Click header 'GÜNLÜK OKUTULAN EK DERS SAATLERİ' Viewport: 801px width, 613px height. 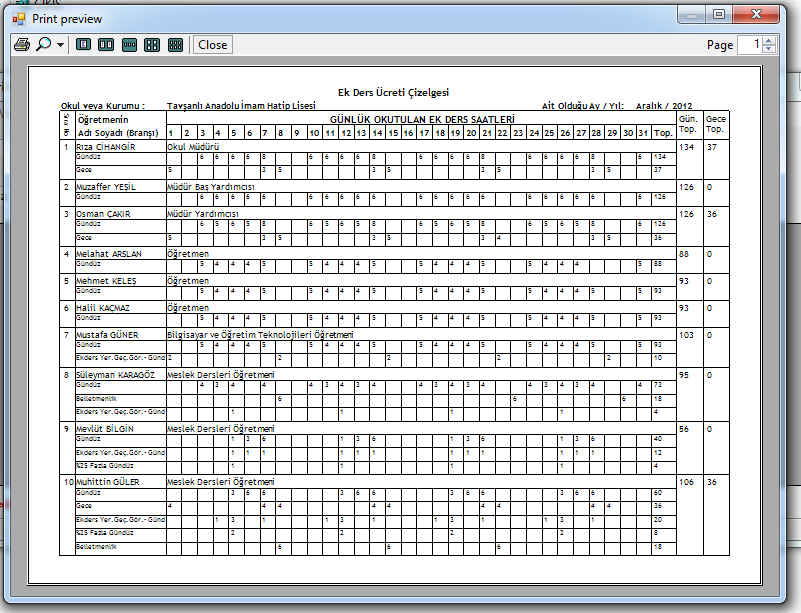(x=422, y=120)
